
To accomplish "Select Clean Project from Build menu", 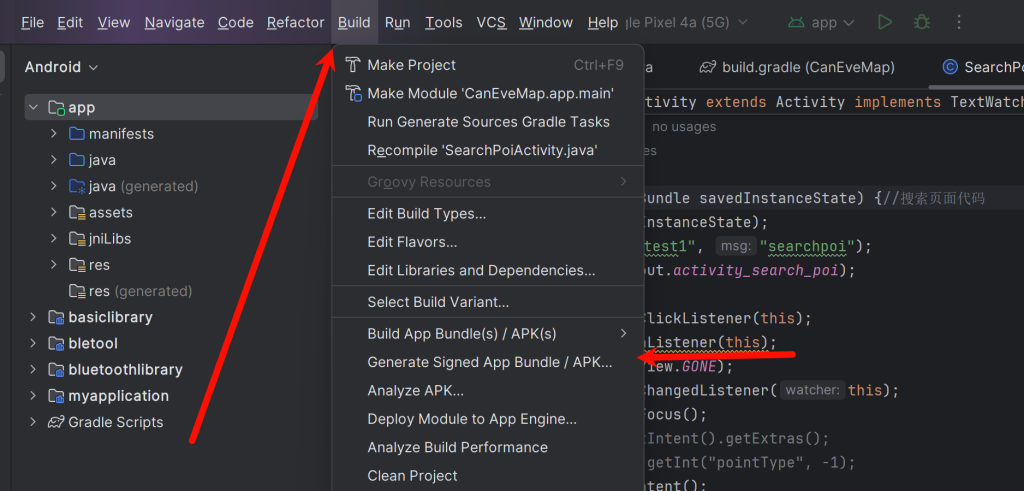I will [412, 475].
